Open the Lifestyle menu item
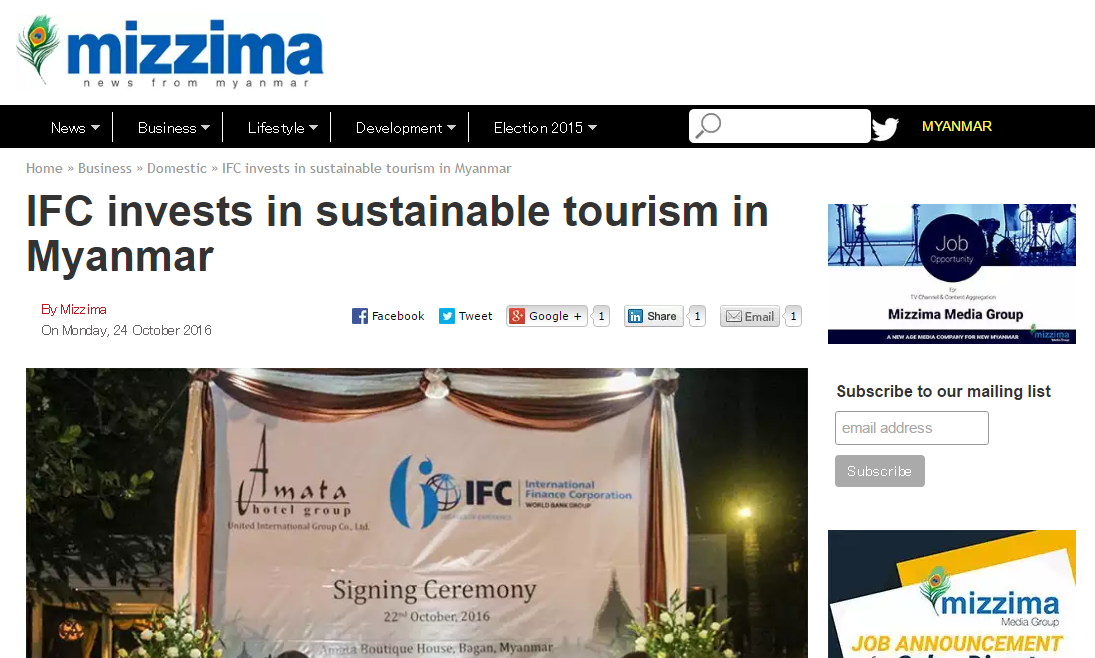The height and width of the screenshot is (658, 1095). coord(276,128)
